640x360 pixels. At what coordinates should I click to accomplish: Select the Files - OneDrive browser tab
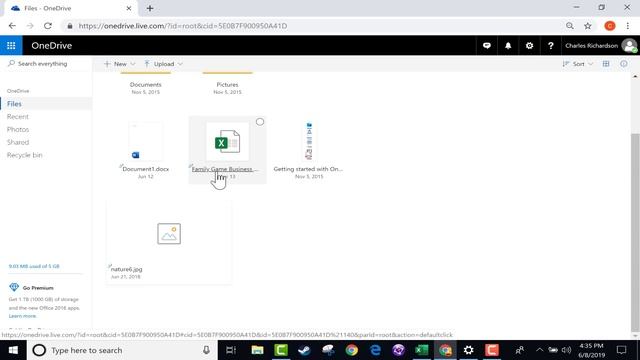tap(71, 8)
